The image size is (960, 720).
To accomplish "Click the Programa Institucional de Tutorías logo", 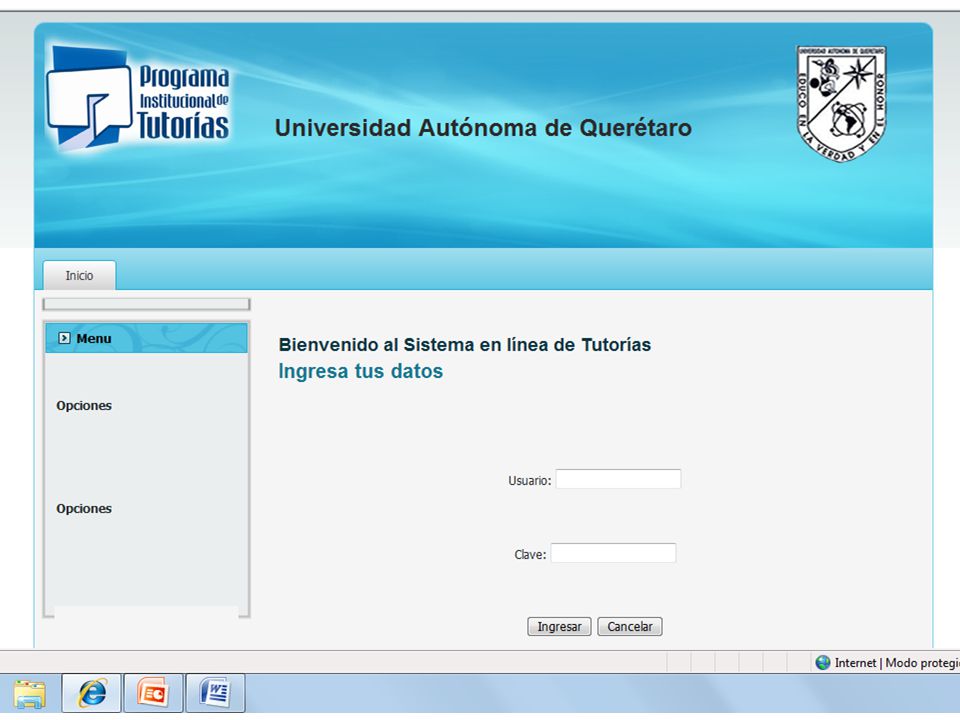I will click(x=138, y=99).
